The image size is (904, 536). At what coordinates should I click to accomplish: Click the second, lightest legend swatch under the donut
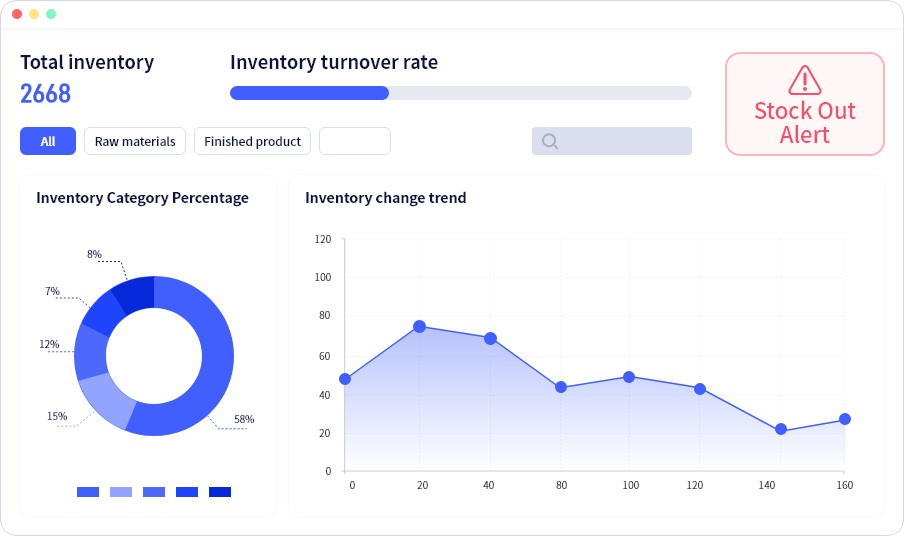click(121, 492)
